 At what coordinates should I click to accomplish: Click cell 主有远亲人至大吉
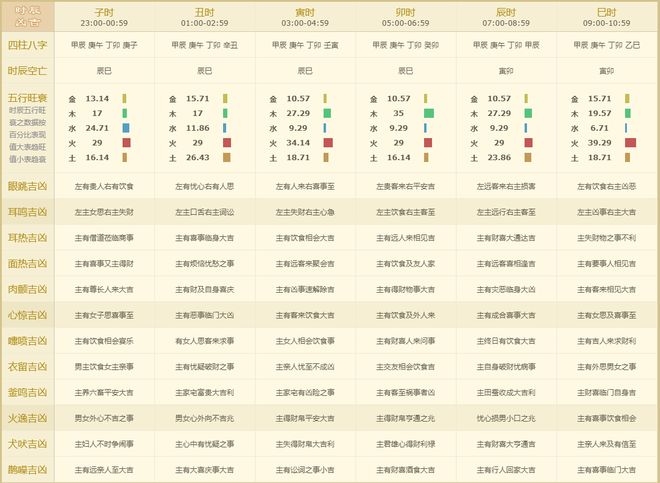click(x=104, y=470)
